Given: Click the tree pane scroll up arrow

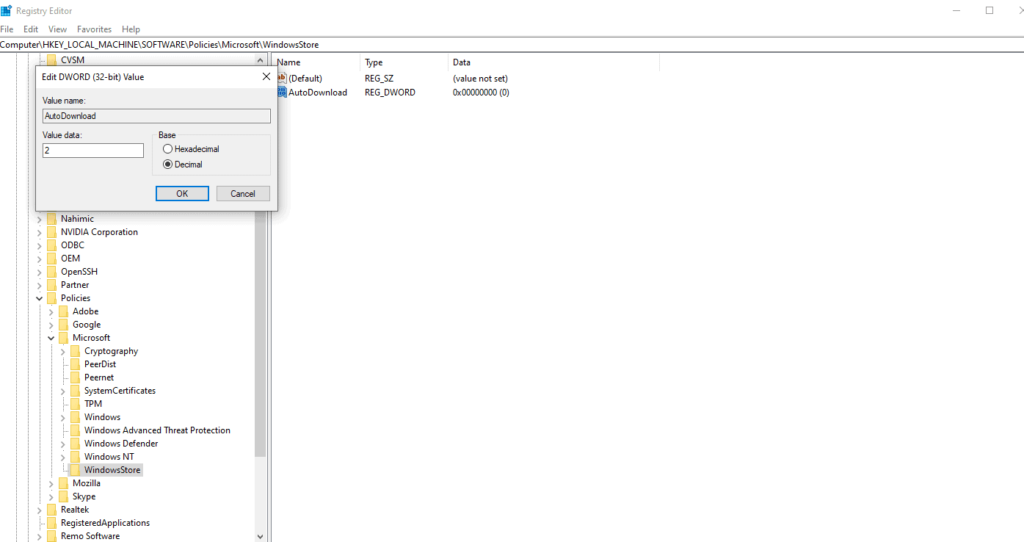Looking at the screenshot, I should point(260,60).
